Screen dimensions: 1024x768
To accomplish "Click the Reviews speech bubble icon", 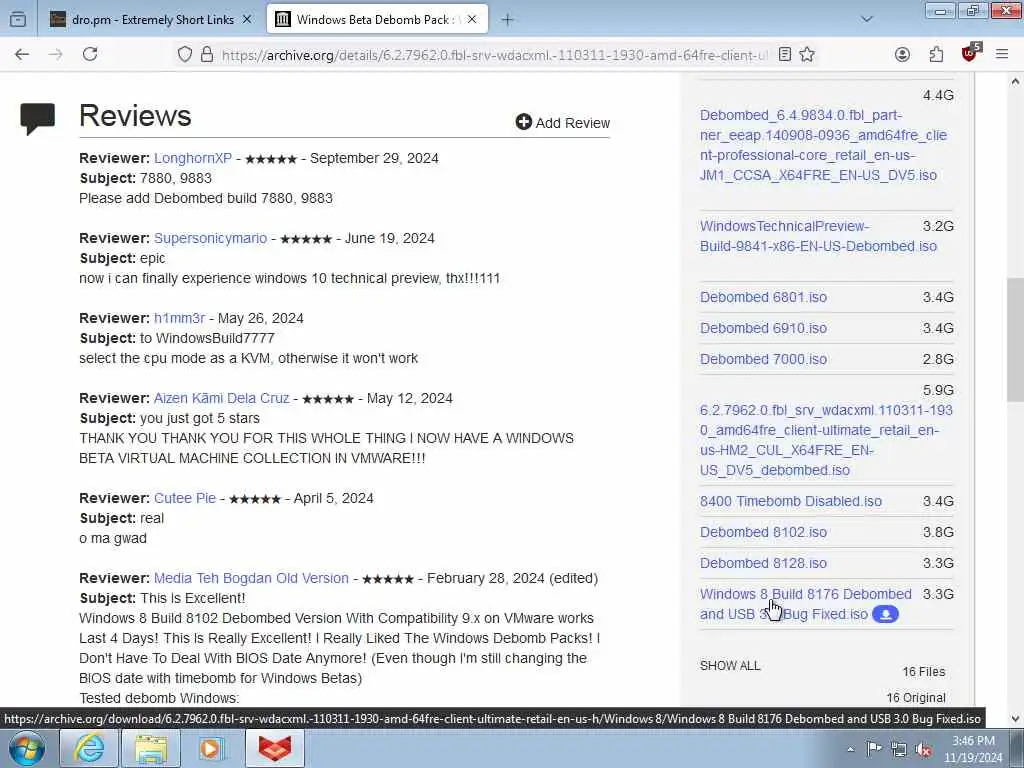I will point(37,119).
